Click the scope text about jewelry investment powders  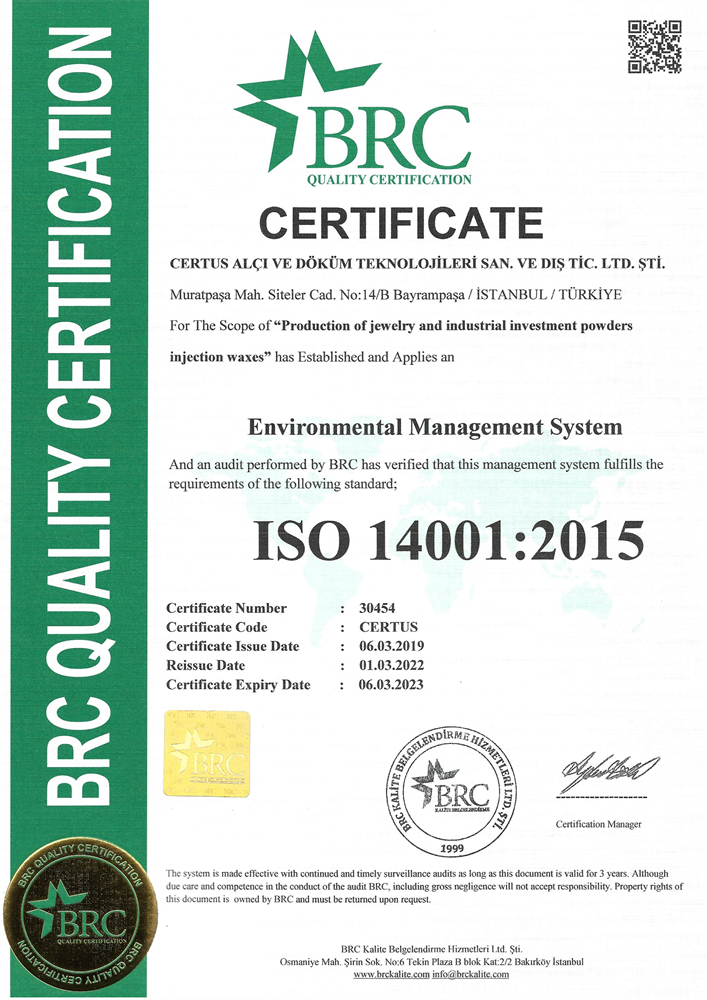point(401,326)
